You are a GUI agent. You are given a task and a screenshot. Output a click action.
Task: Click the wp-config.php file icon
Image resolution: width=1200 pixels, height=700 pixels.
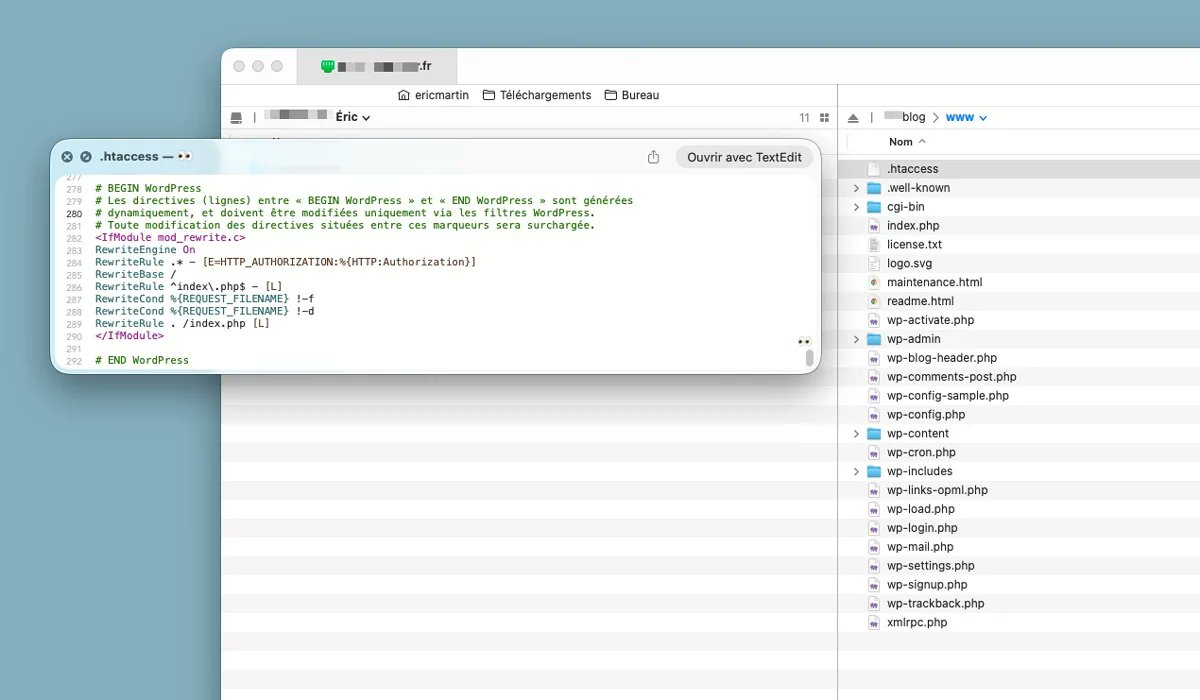pyautogui.click(x=874, y=414)
